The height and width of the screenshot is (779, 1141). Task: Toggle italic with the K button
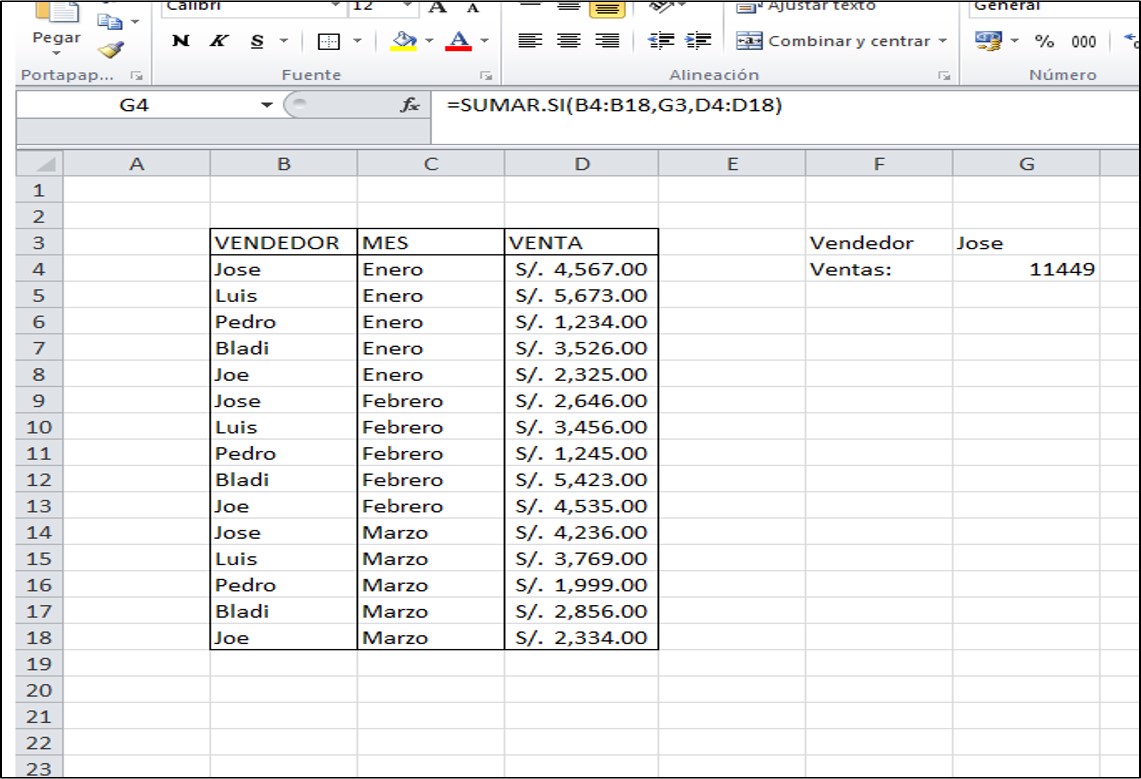220,39
